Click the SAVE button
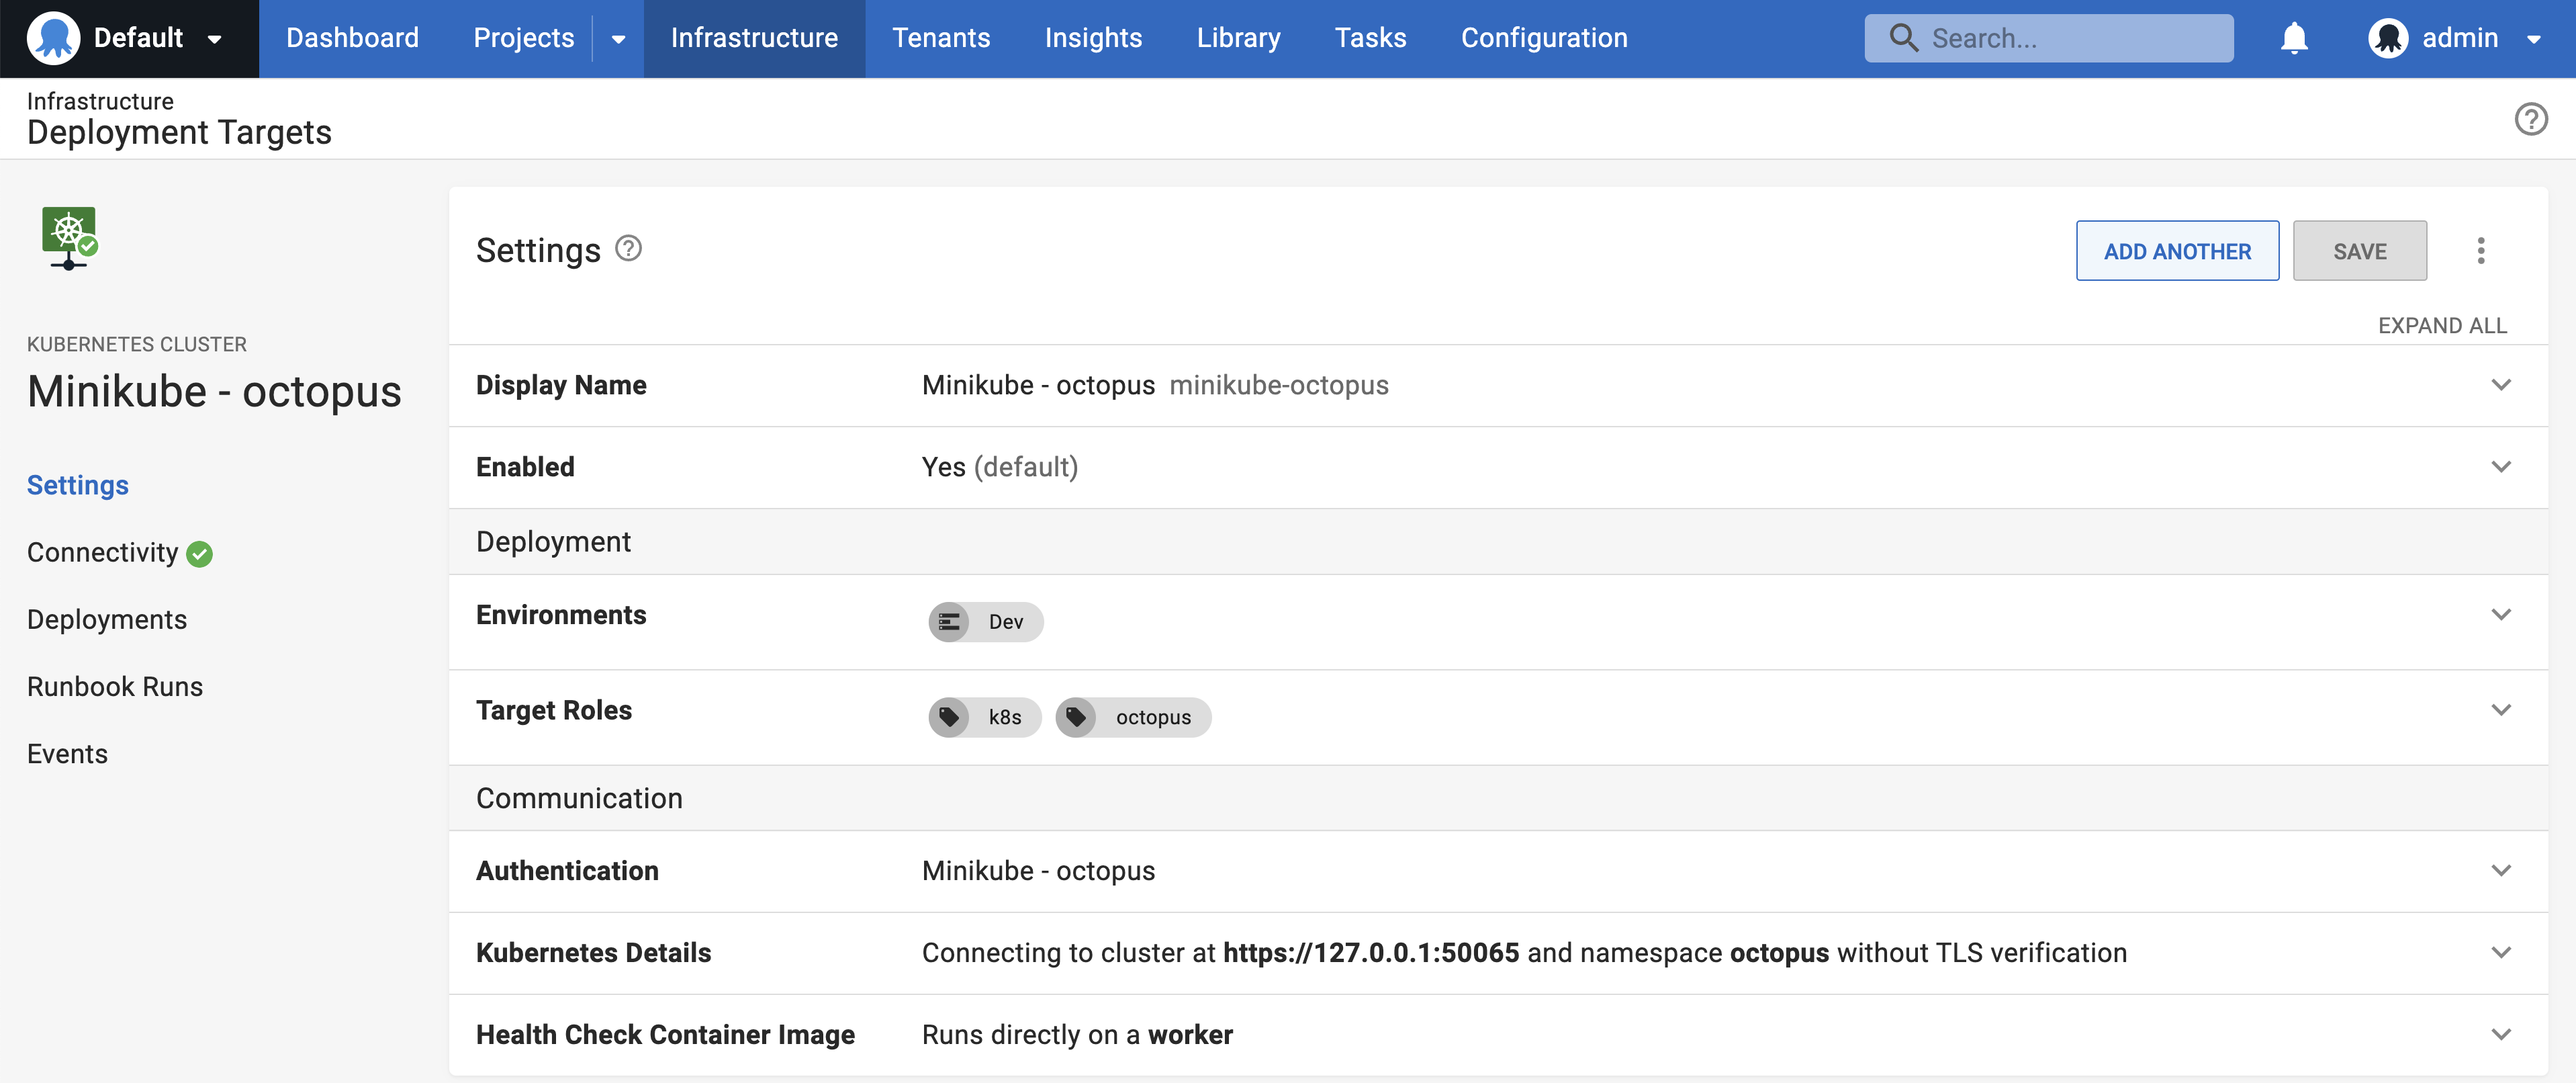 click(x=2360, y=250)
